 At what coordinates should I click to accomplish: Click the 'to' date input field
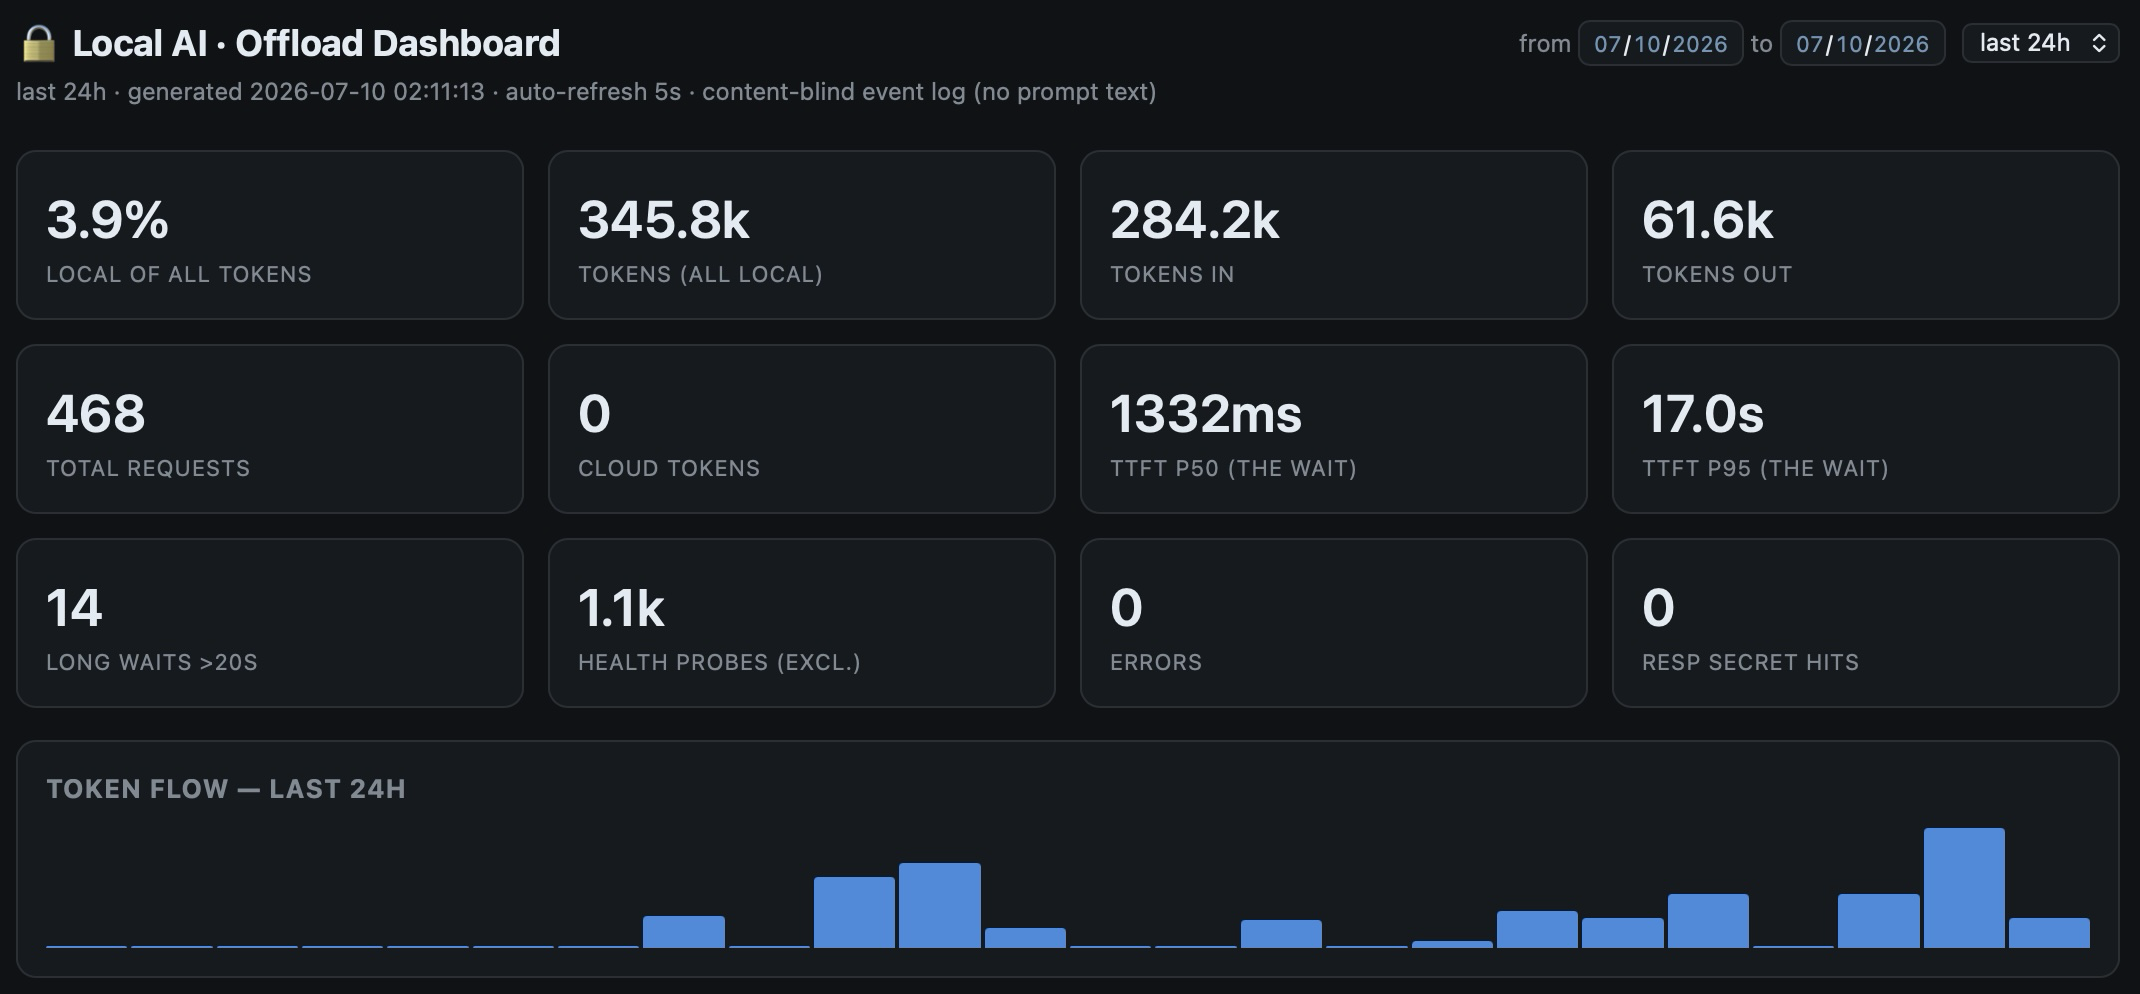(1862, 43)
